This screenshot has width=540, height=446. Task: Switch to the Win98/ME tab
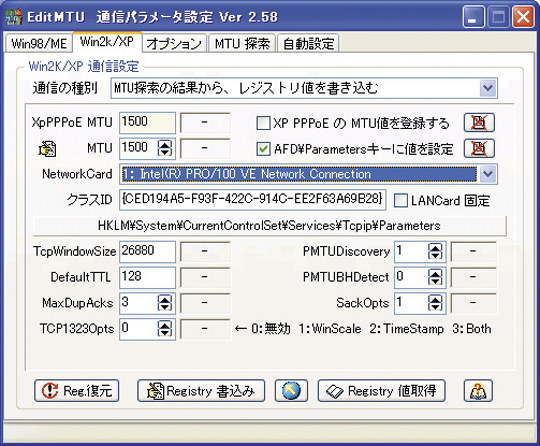coord(39,44)
